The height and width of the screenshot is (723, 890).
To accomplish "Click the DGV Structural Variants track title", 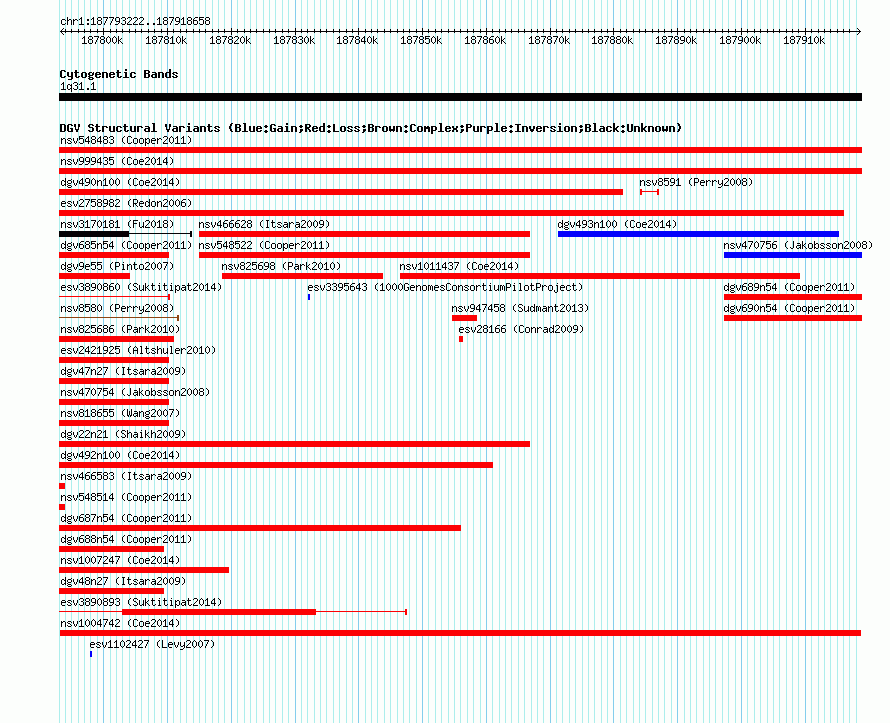I will pyautogui.click(x=370, y=128).
